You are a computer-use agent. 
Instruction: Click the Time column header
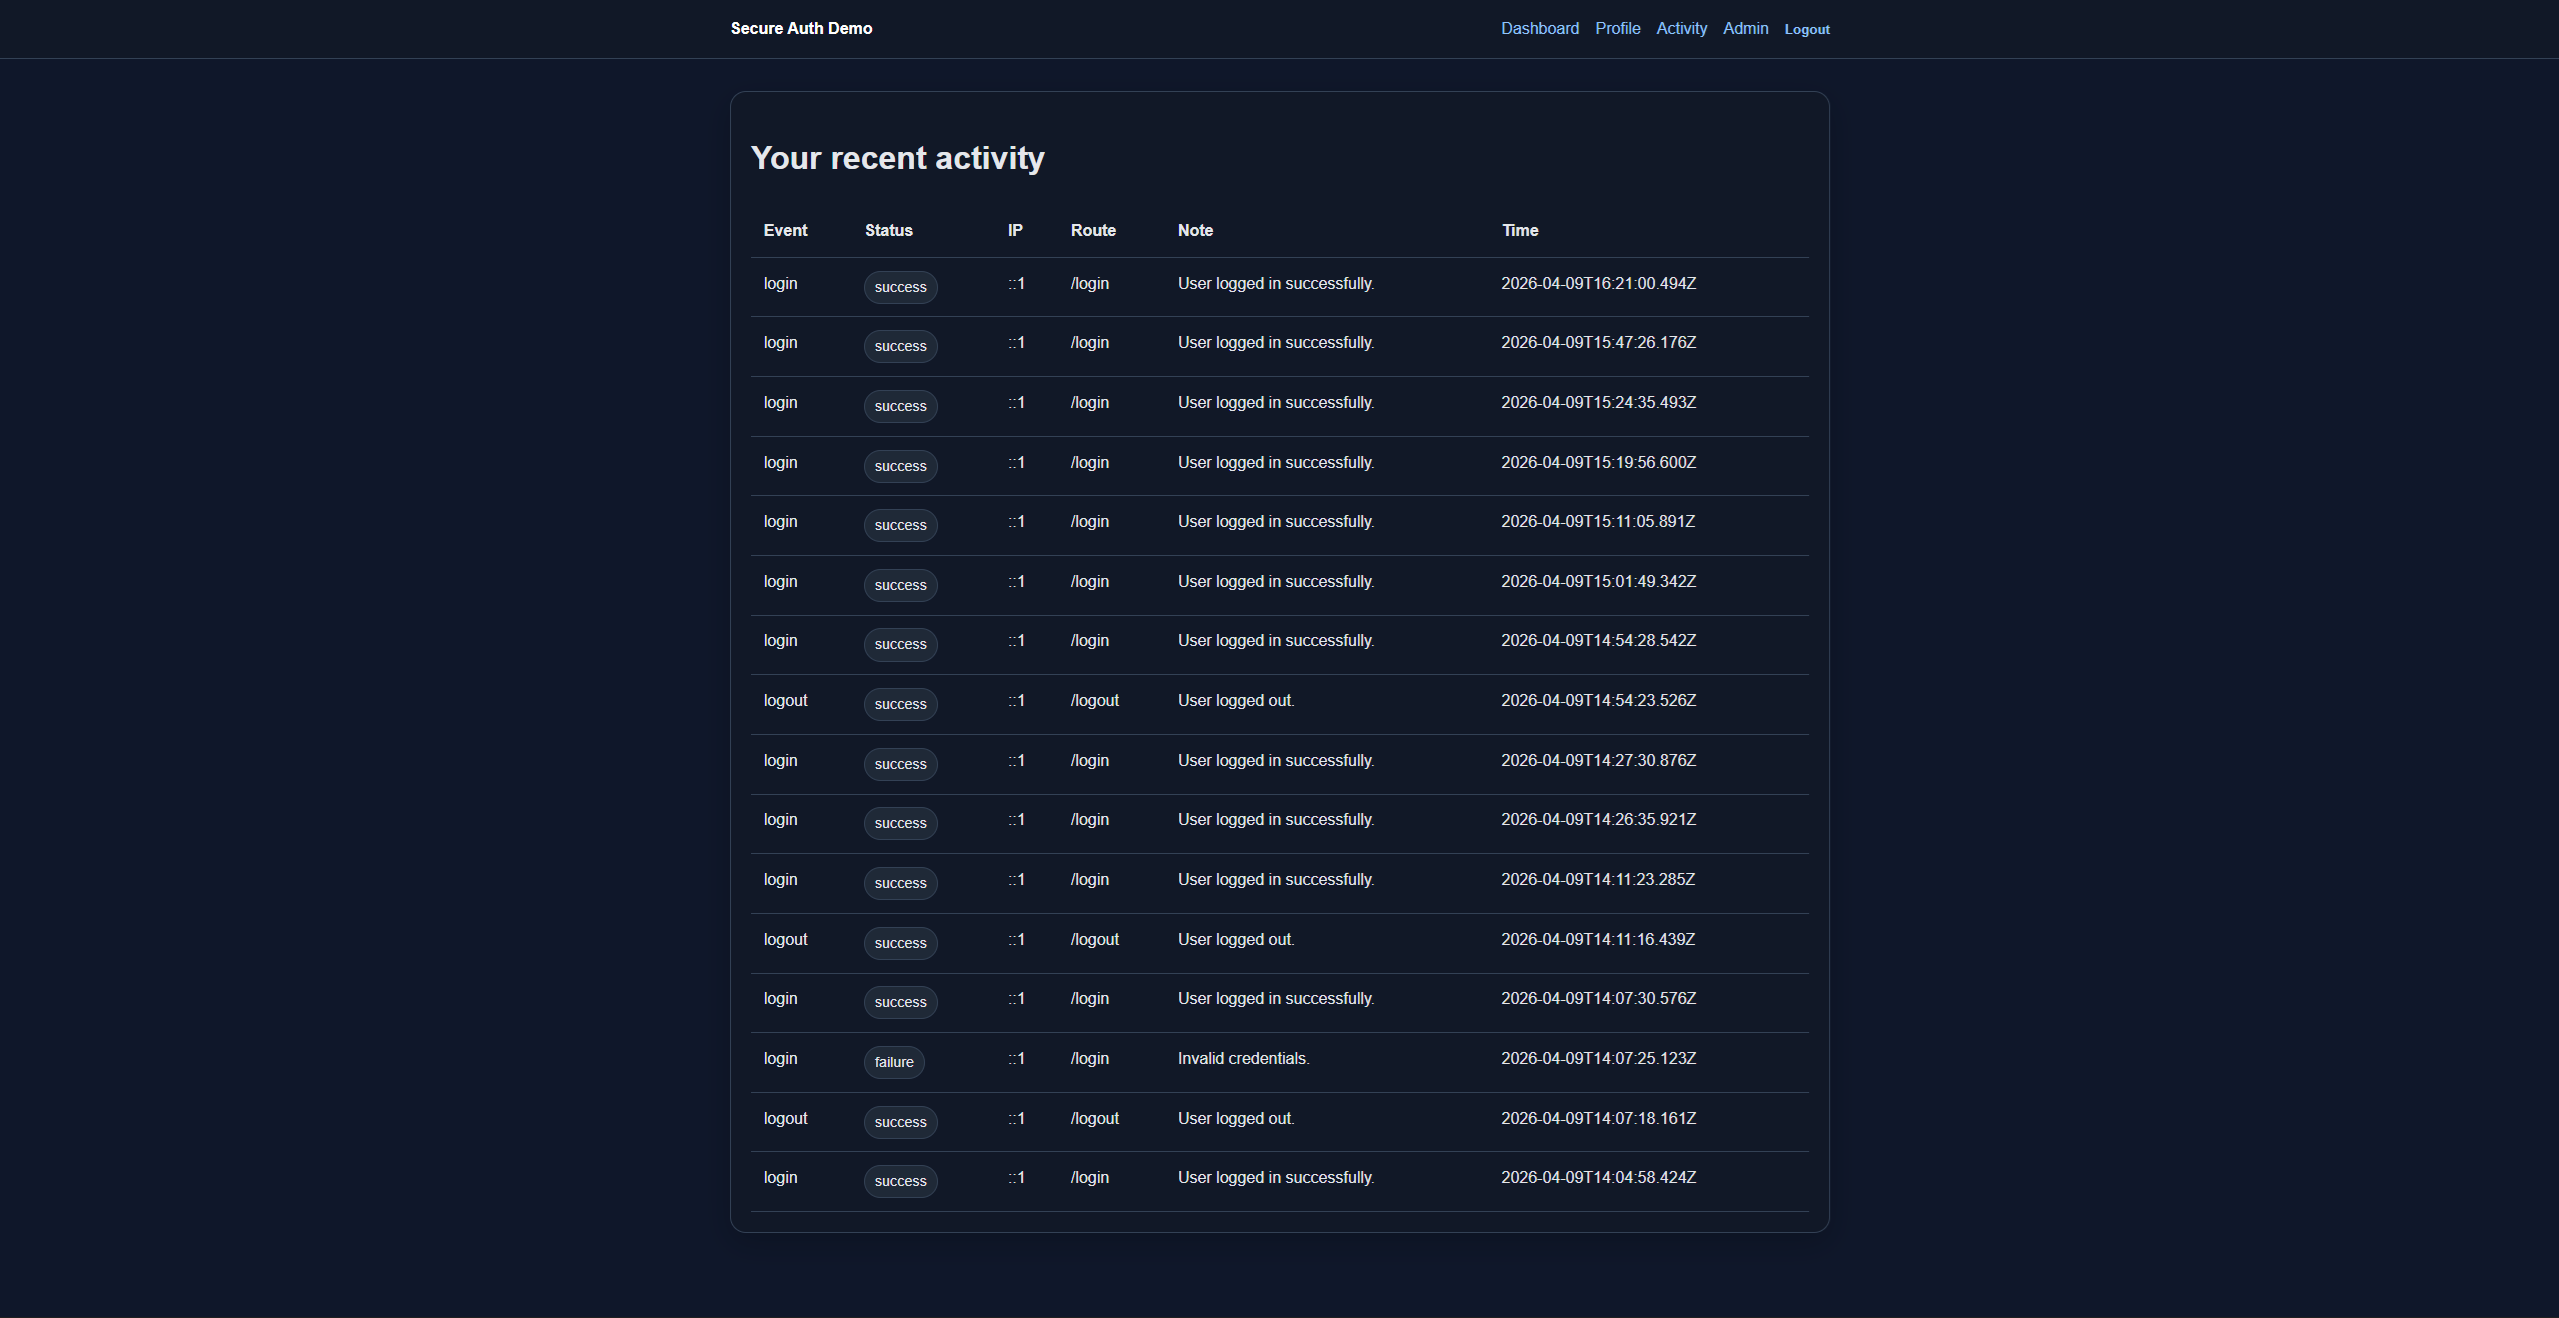(x=1519, y=231)
